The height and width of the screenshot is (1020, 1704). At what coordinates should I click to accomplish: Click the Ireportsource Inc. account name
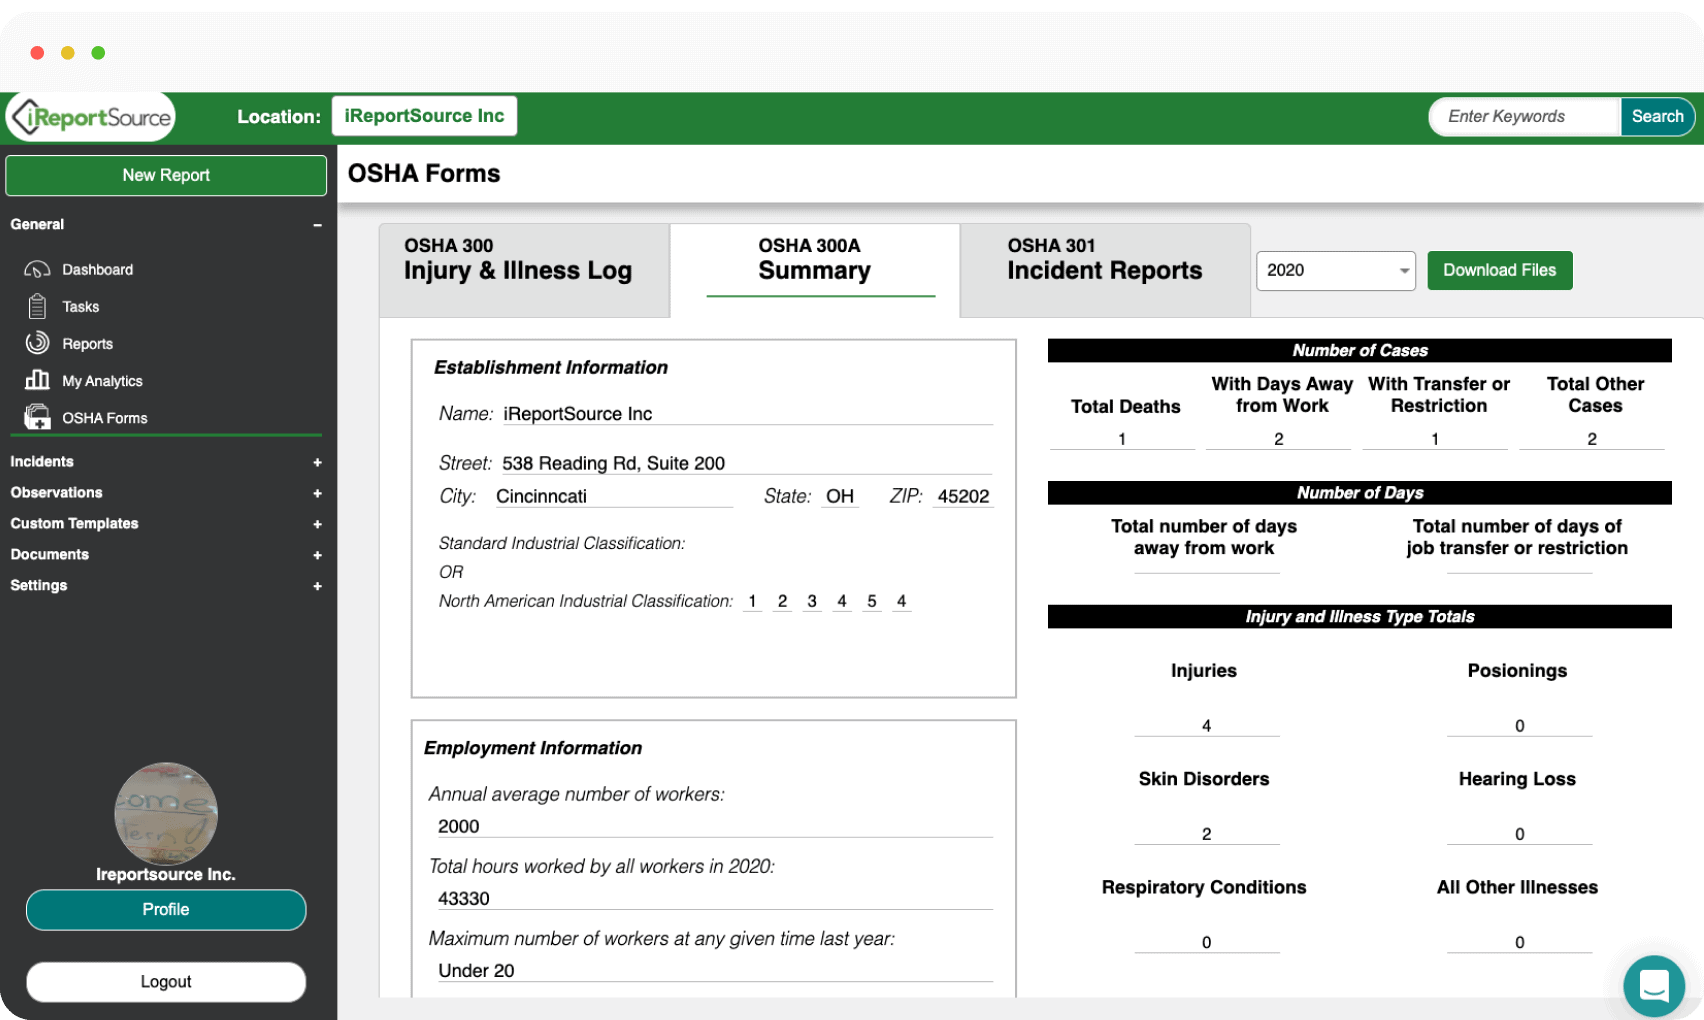[x=166, y=874]
